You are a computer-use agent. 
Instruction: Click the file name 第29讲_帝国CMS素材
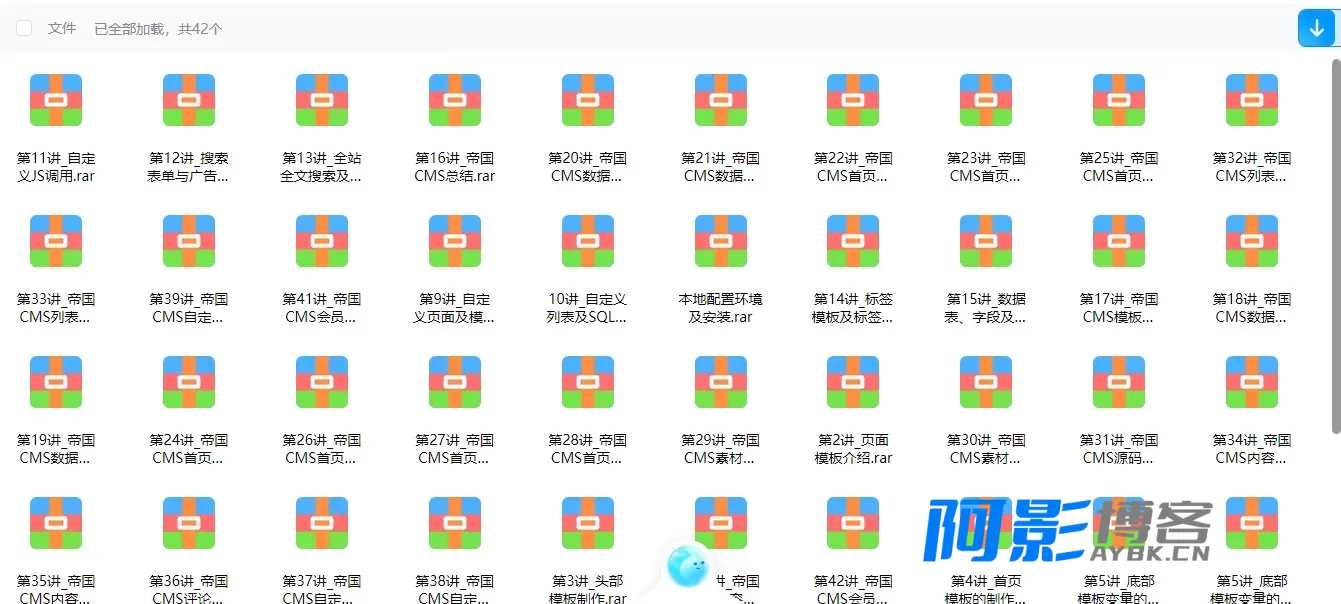tap(721, 449)
